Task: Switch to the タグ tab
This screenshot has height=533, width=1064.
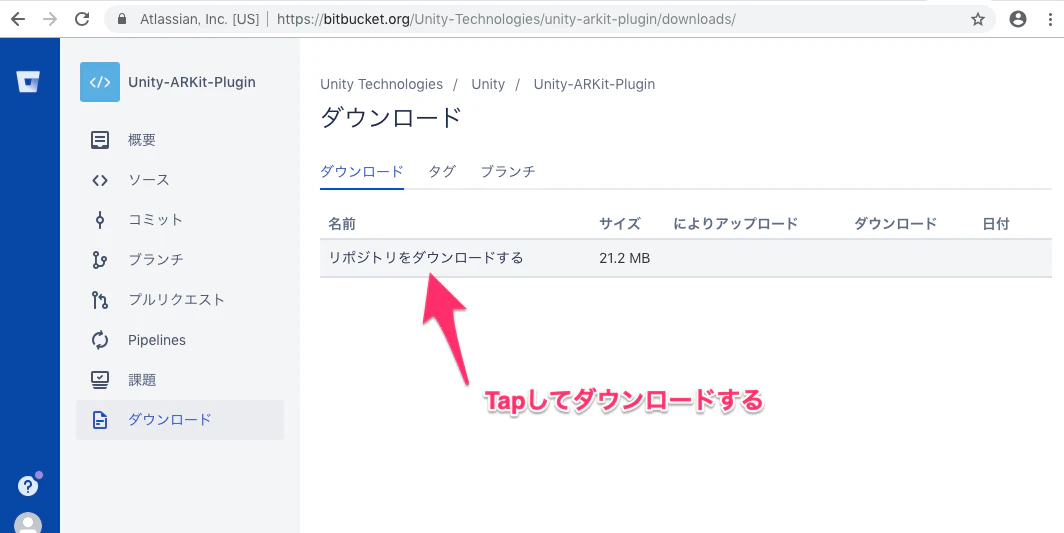Action: click(442, 171)
